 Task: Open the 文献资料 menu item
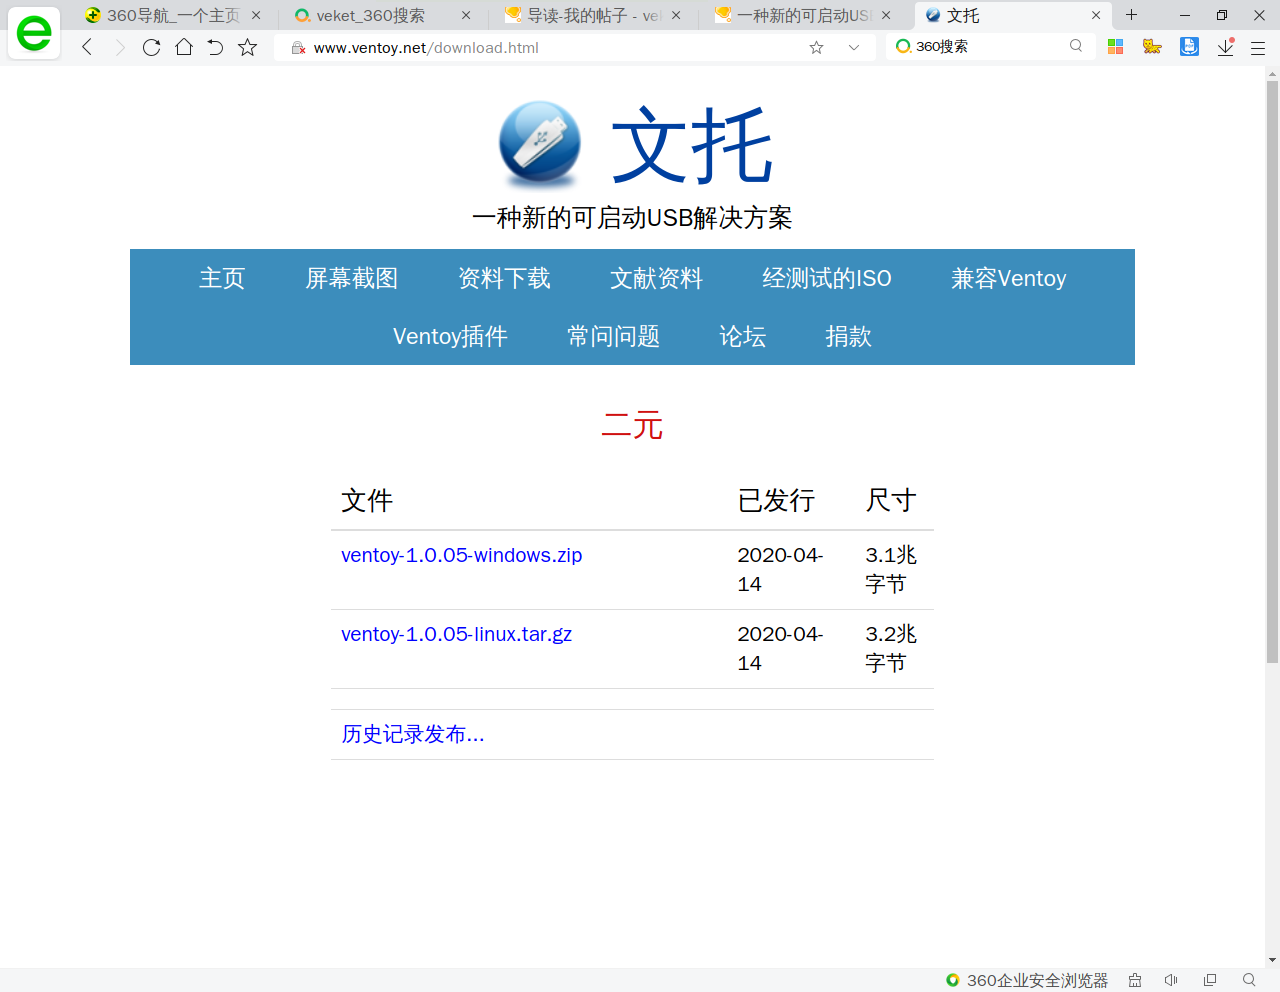pos(657,278)
